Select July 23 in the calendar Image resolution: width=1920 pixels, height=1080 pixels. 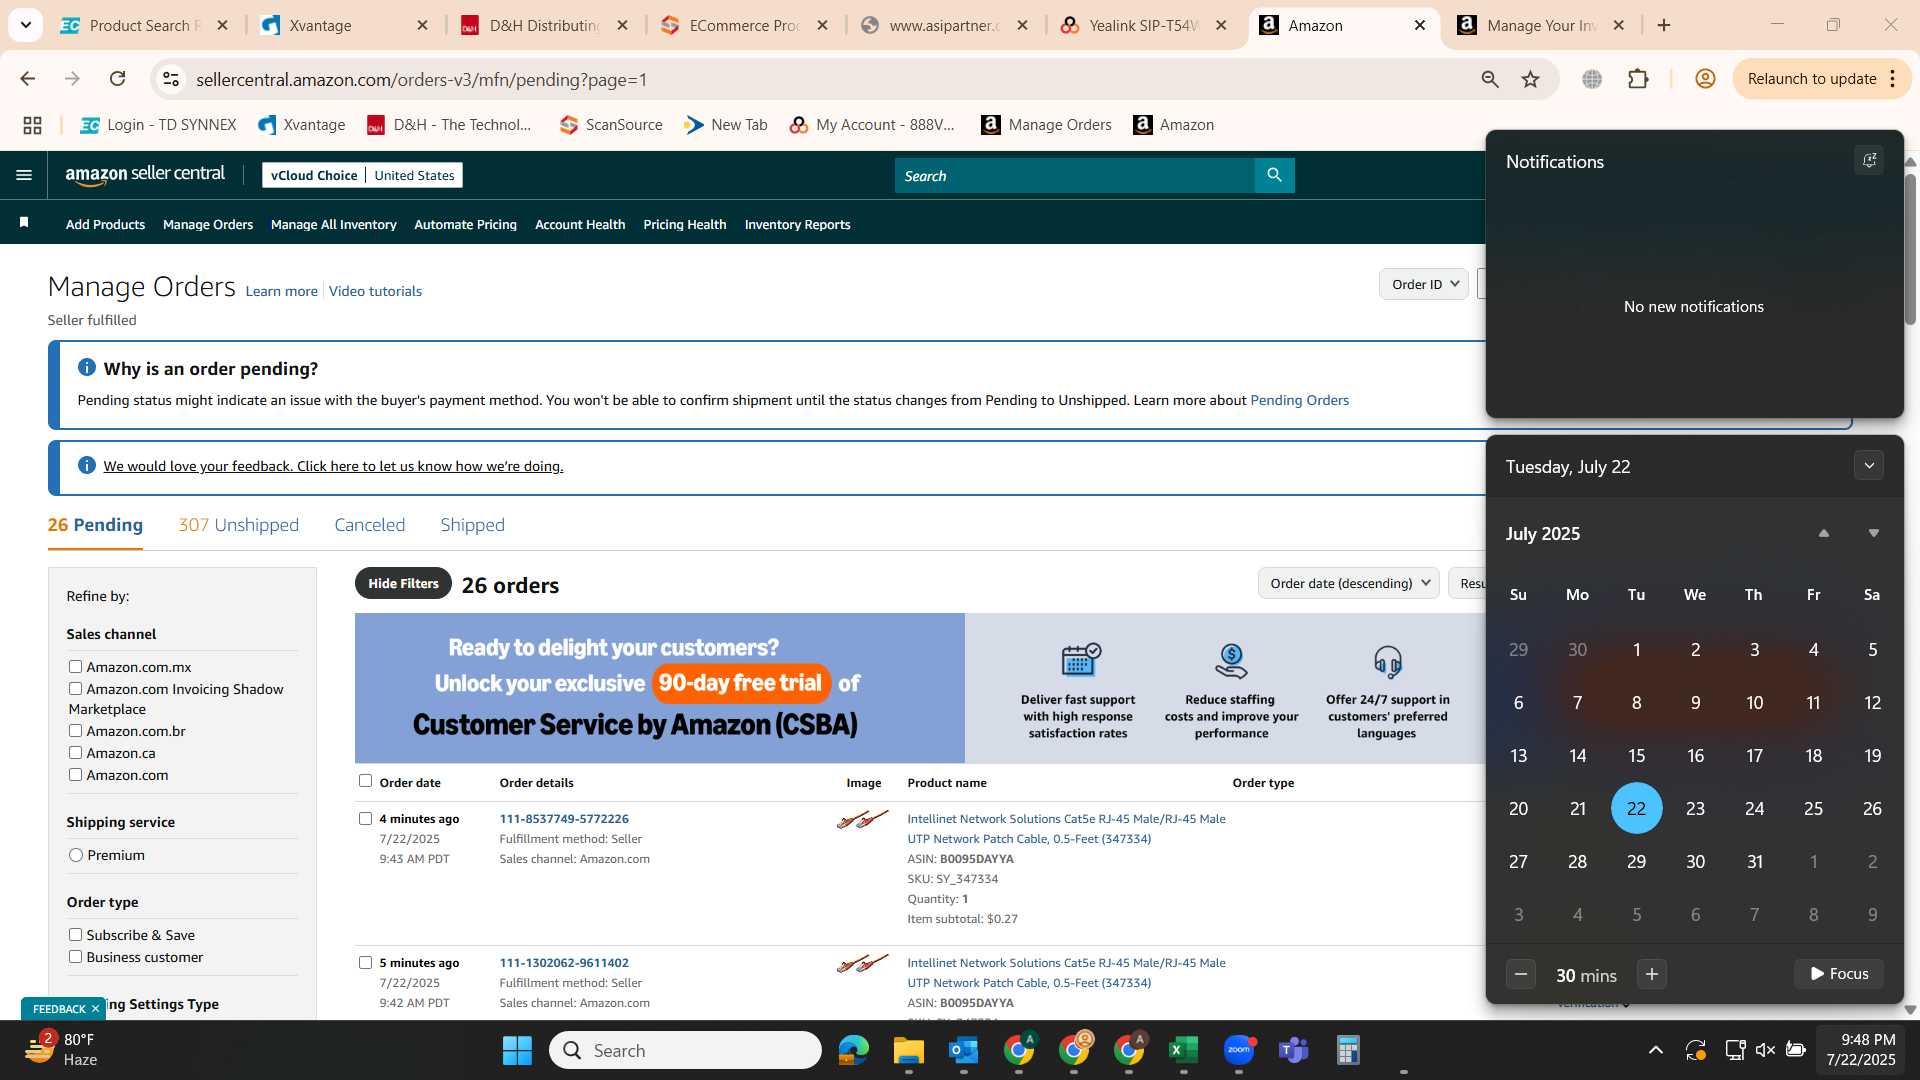(1695, 808)
